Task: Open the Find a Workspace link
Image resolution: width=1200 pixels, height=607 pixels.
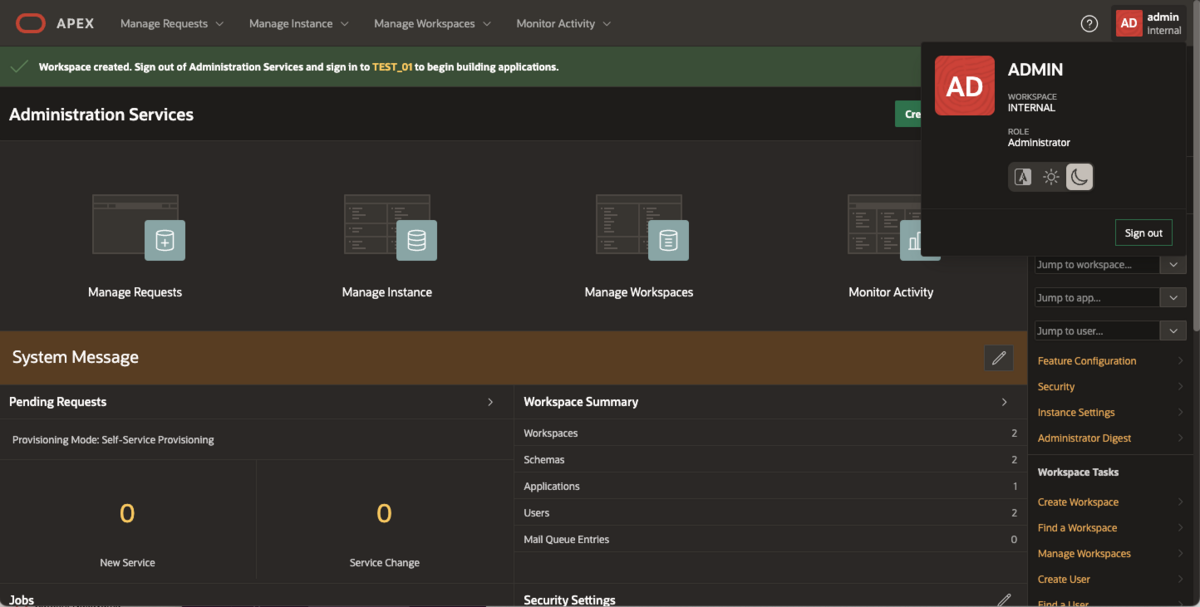Action: click(1077, 528)
